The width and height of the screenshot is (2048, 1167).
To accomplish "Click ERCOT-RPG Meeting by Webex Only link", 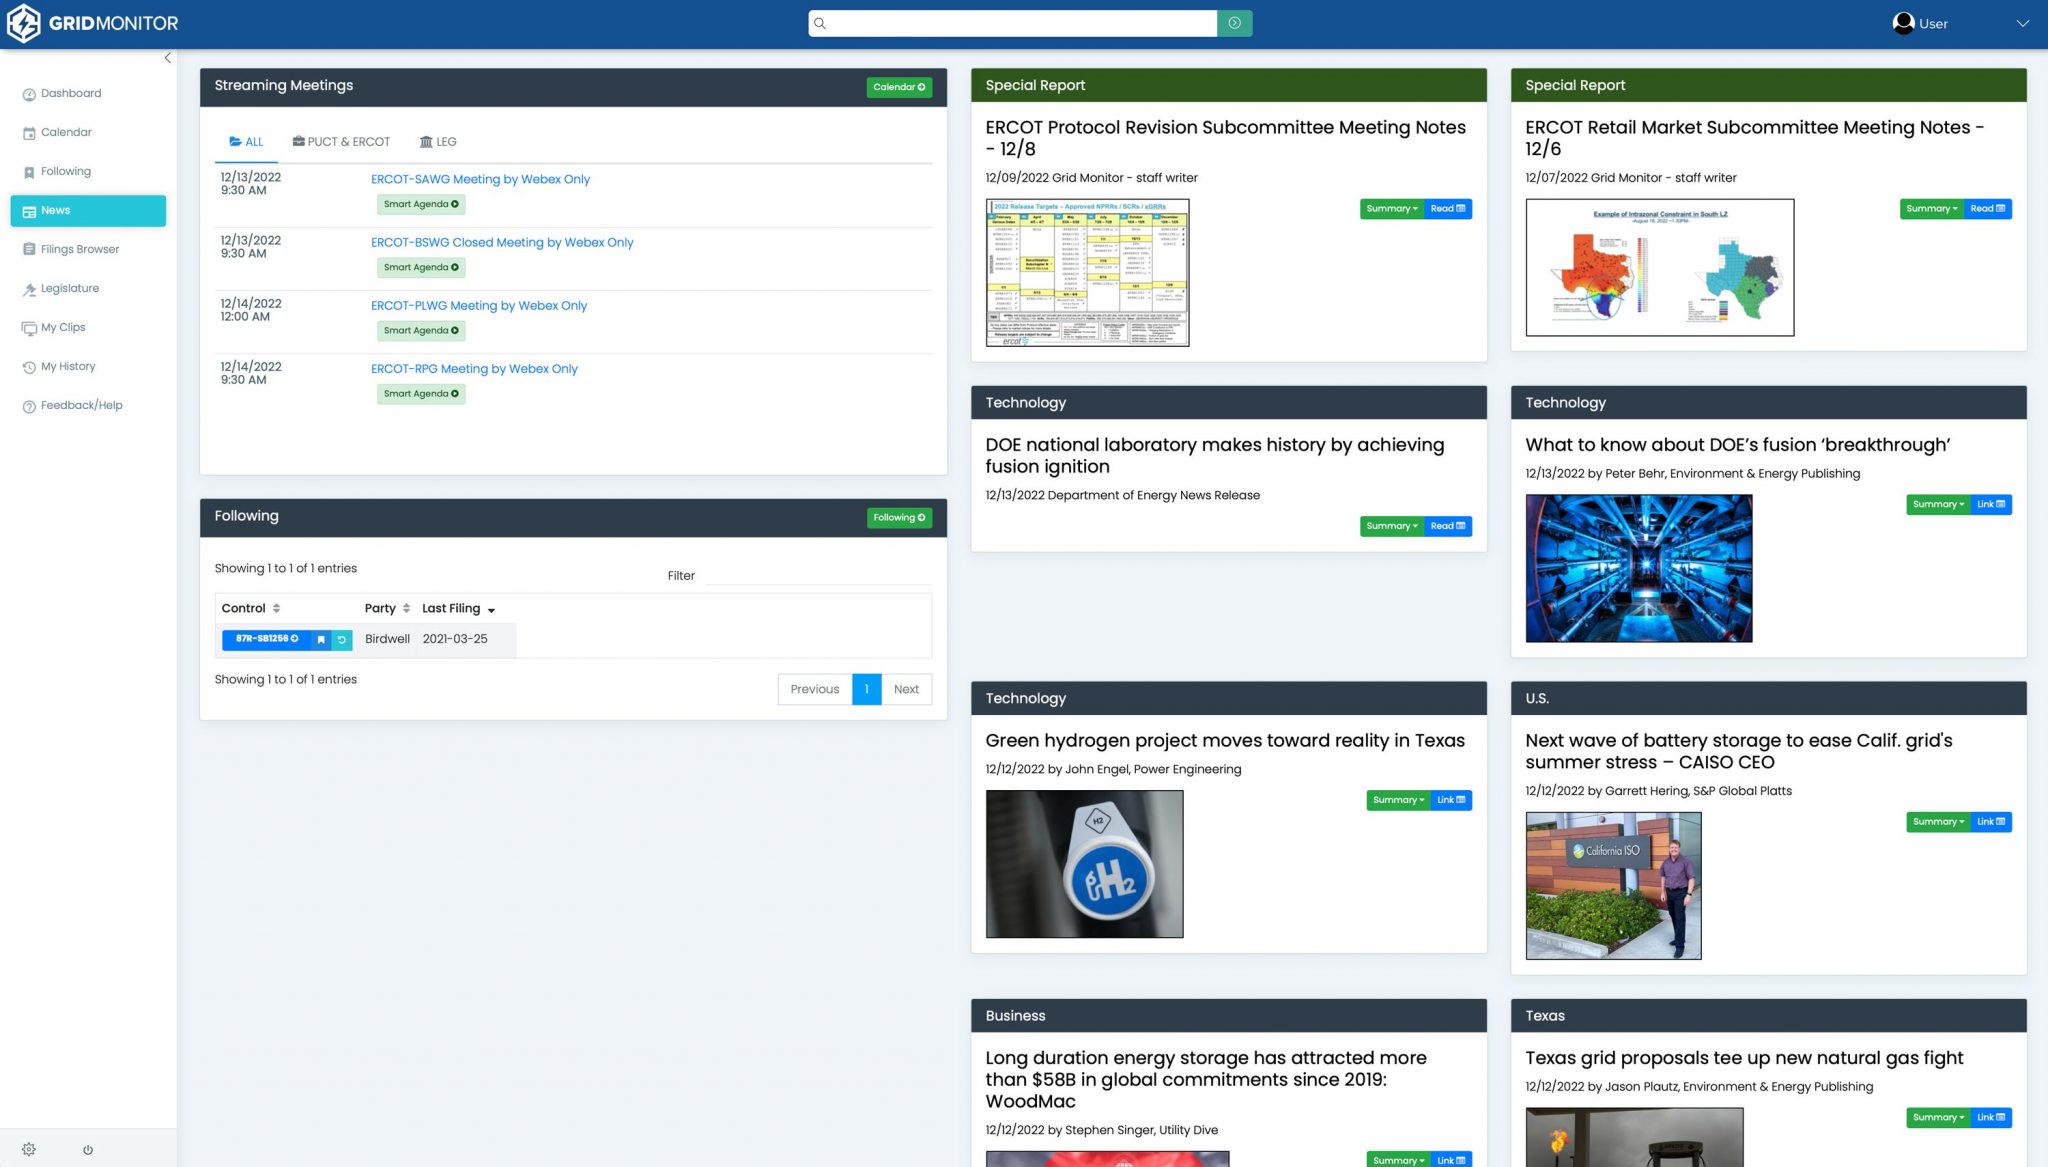I will point(474,368).
